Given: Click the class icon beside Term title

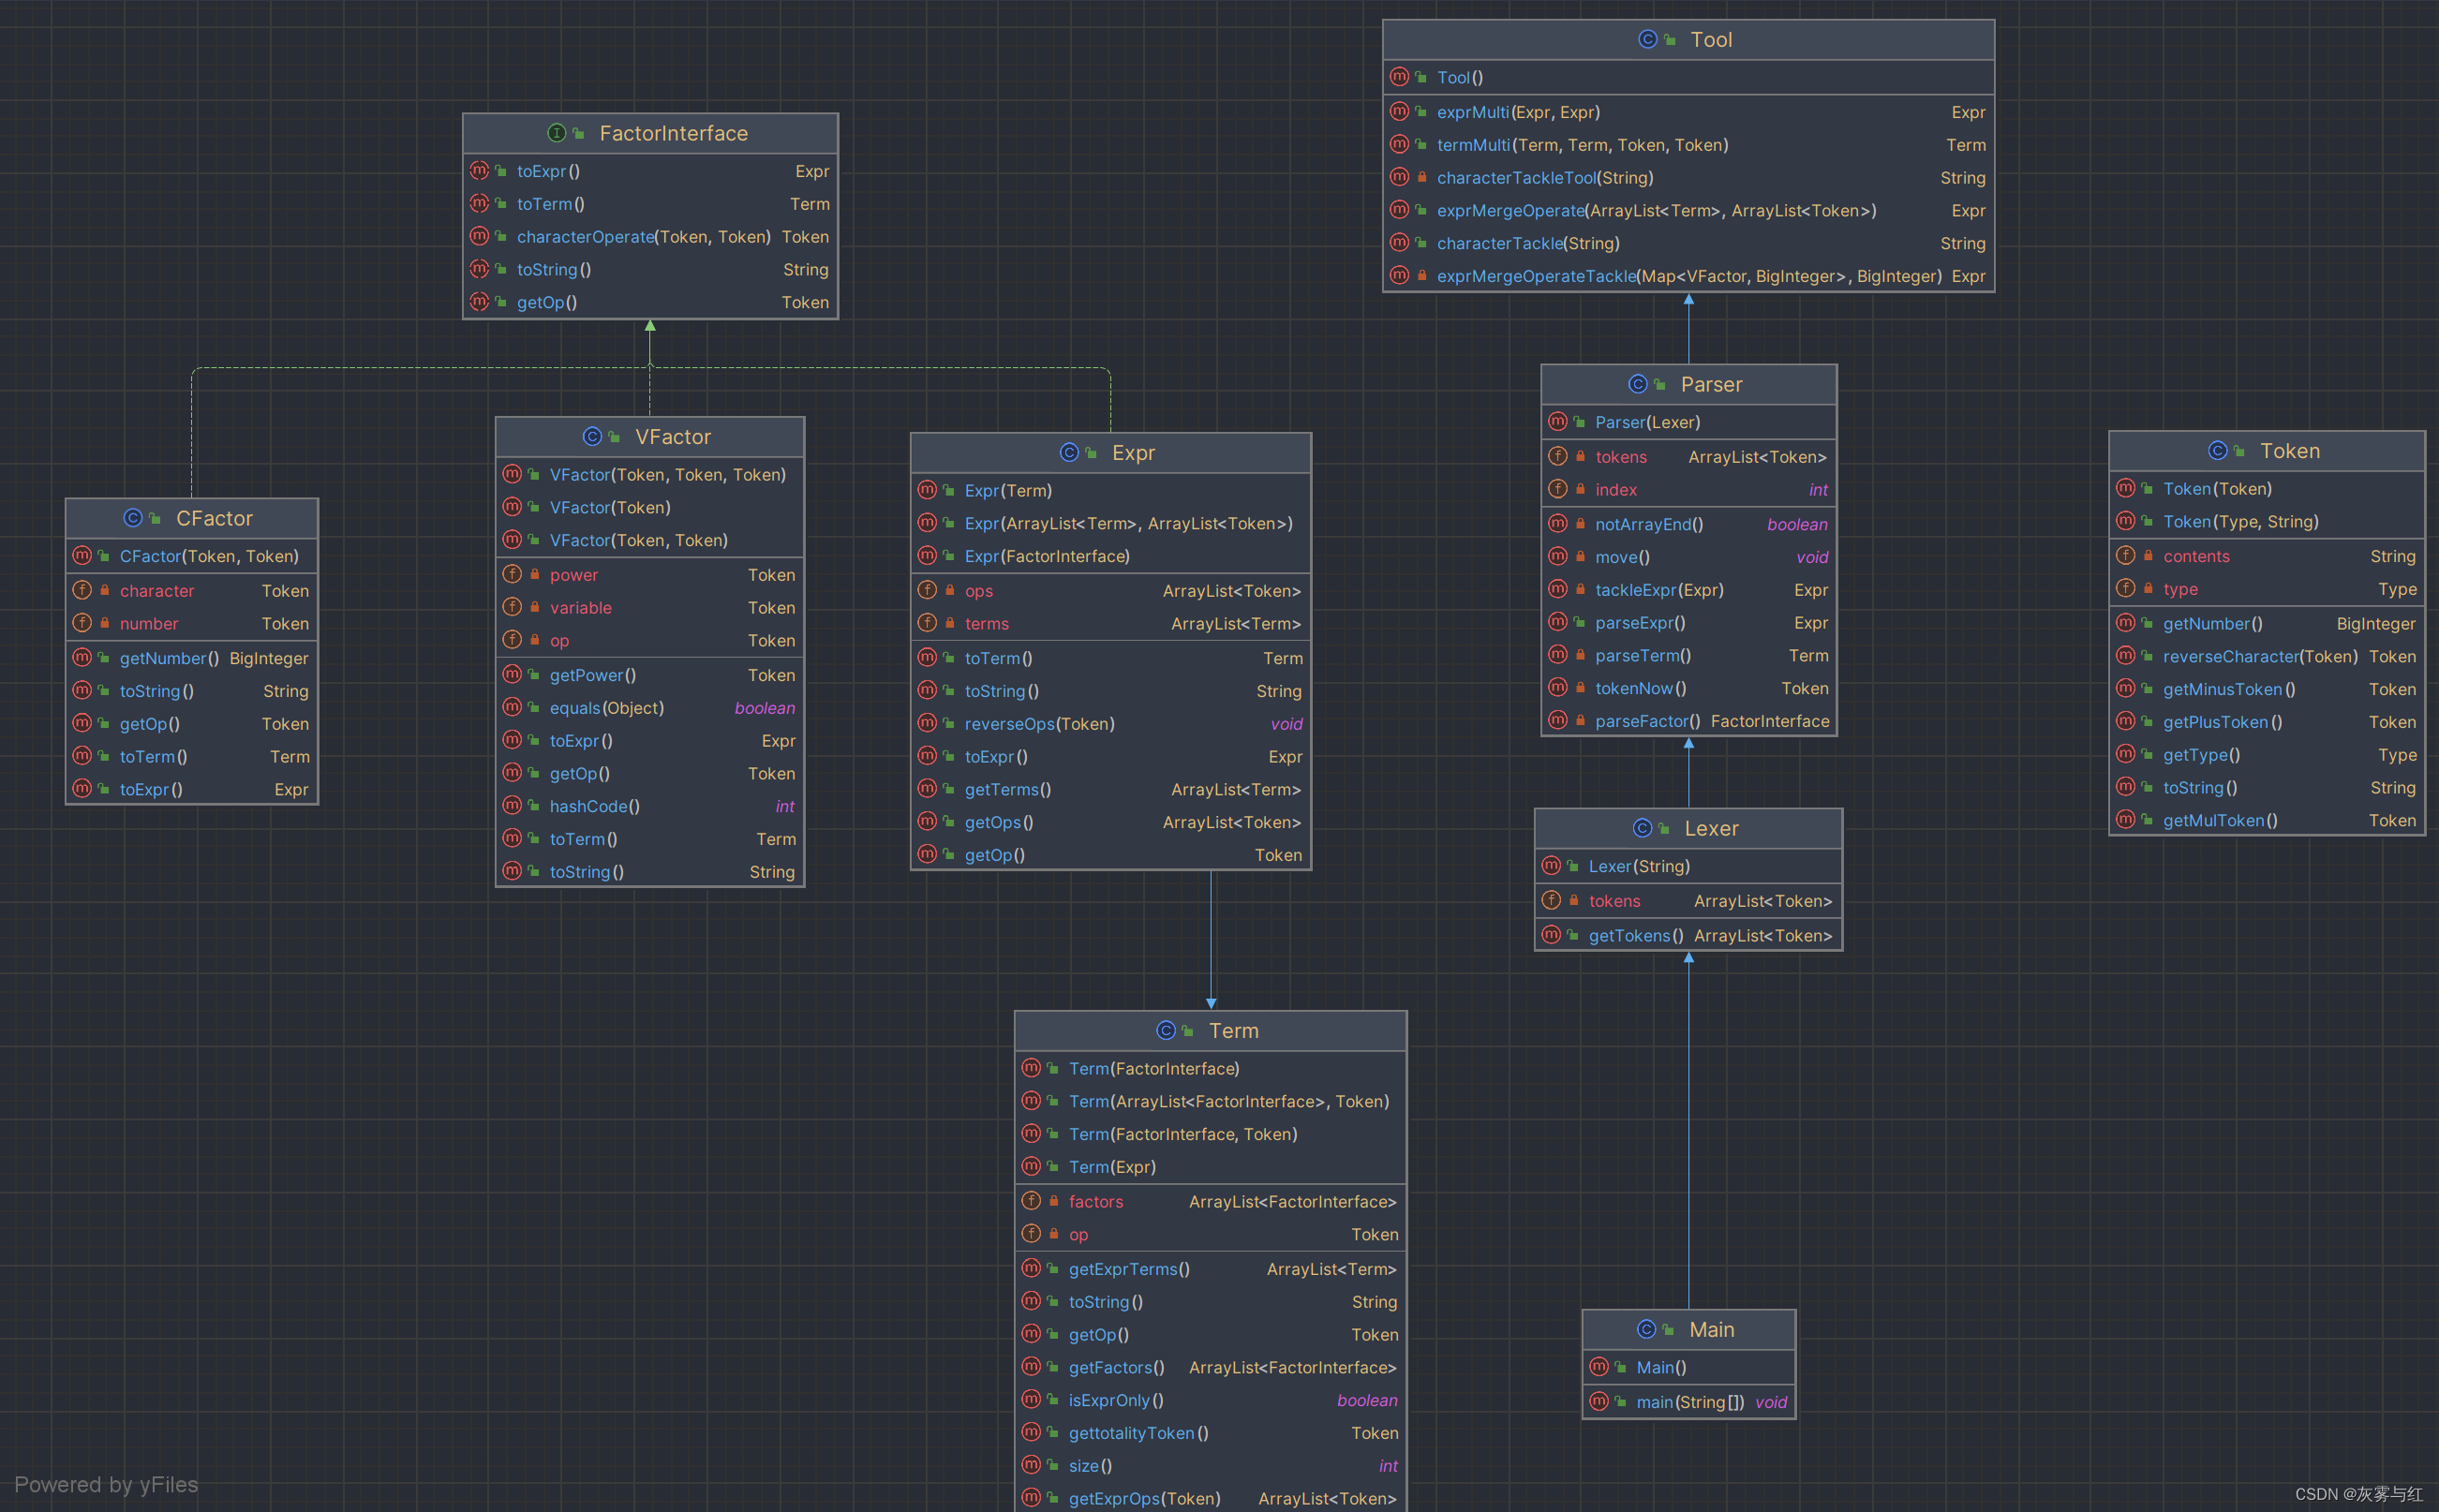Looking at the screenshot, I should 1166,1030.
